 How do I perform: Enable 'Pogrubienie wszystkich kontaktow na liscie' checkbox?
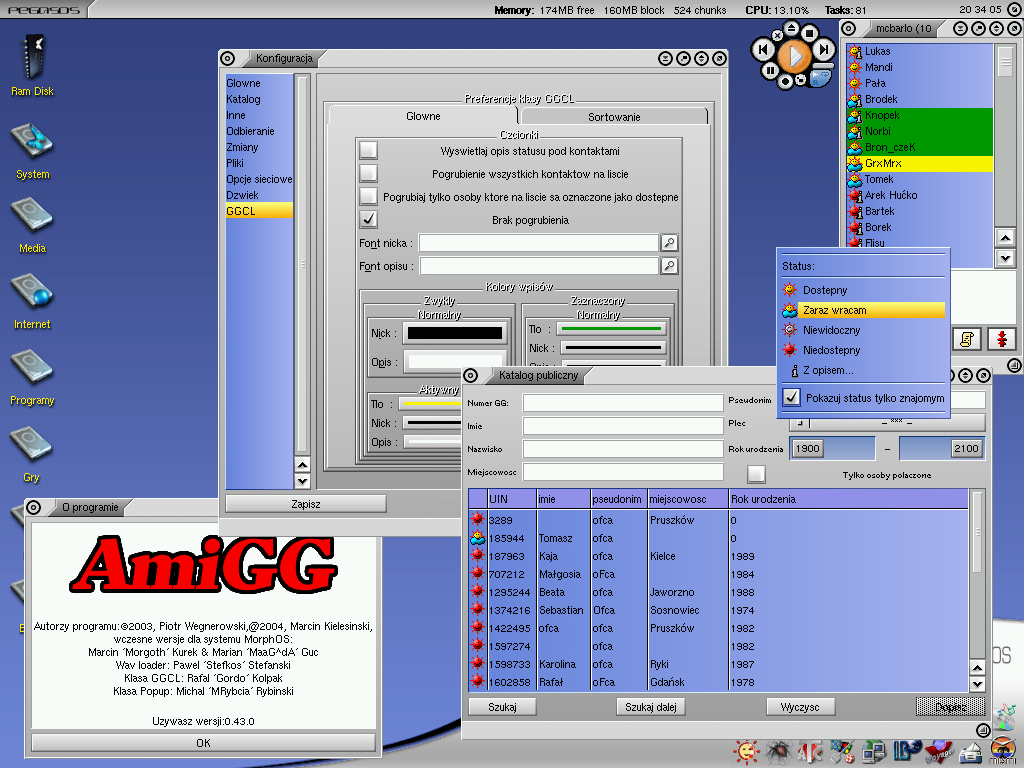point(368,173)
